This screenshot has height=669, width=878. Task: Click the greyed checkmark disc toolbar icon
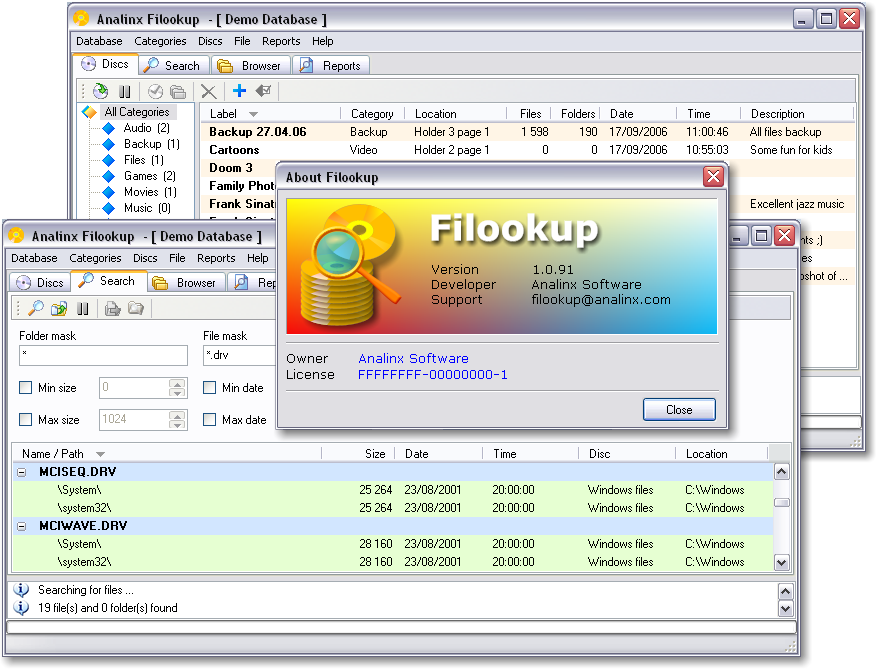pyautogui.click(x=155, y=91)
